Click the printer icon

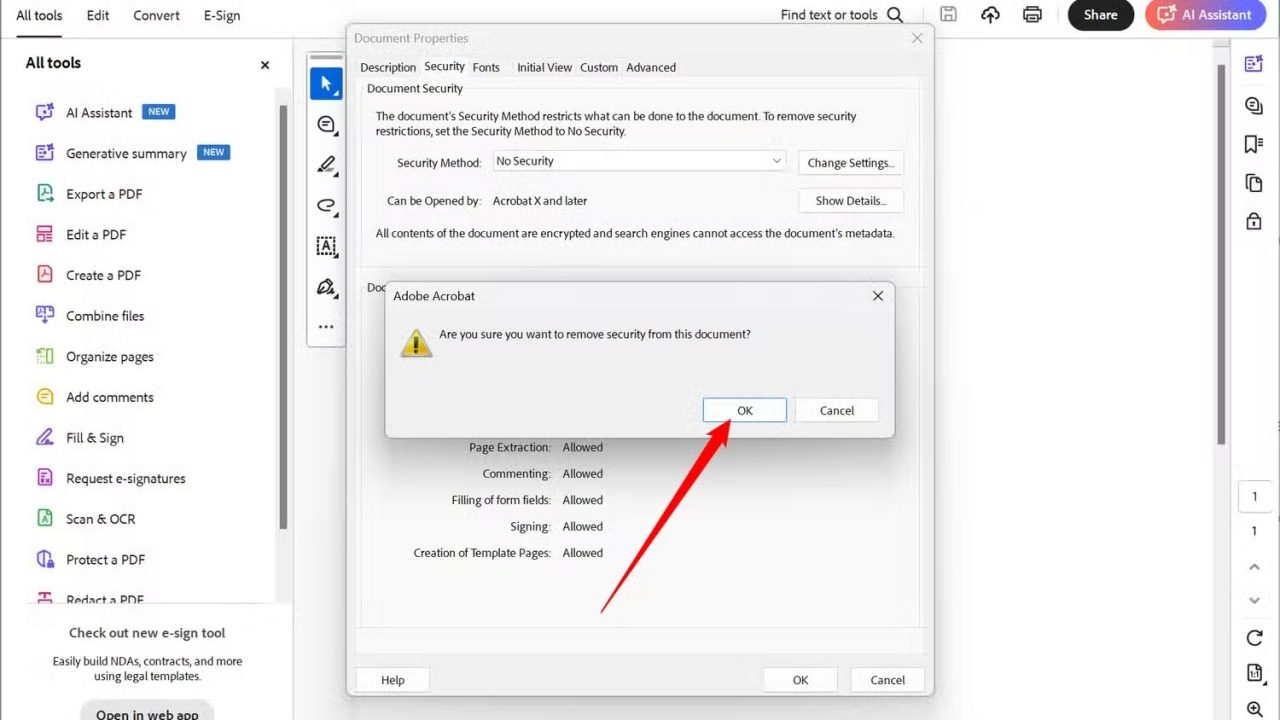coord(1033,15)
